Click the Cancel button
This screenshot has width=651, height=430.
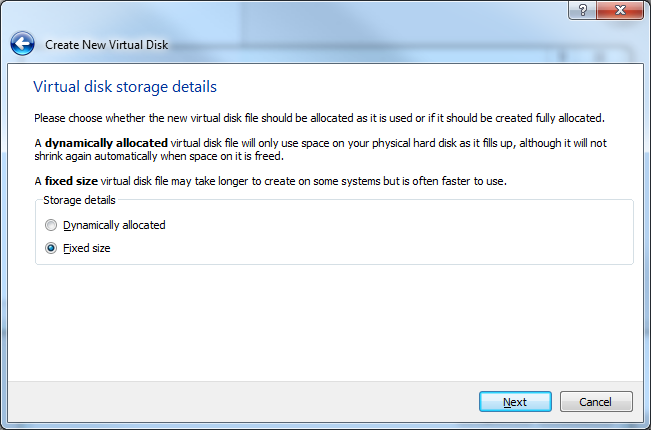click(x=596, y=402)
